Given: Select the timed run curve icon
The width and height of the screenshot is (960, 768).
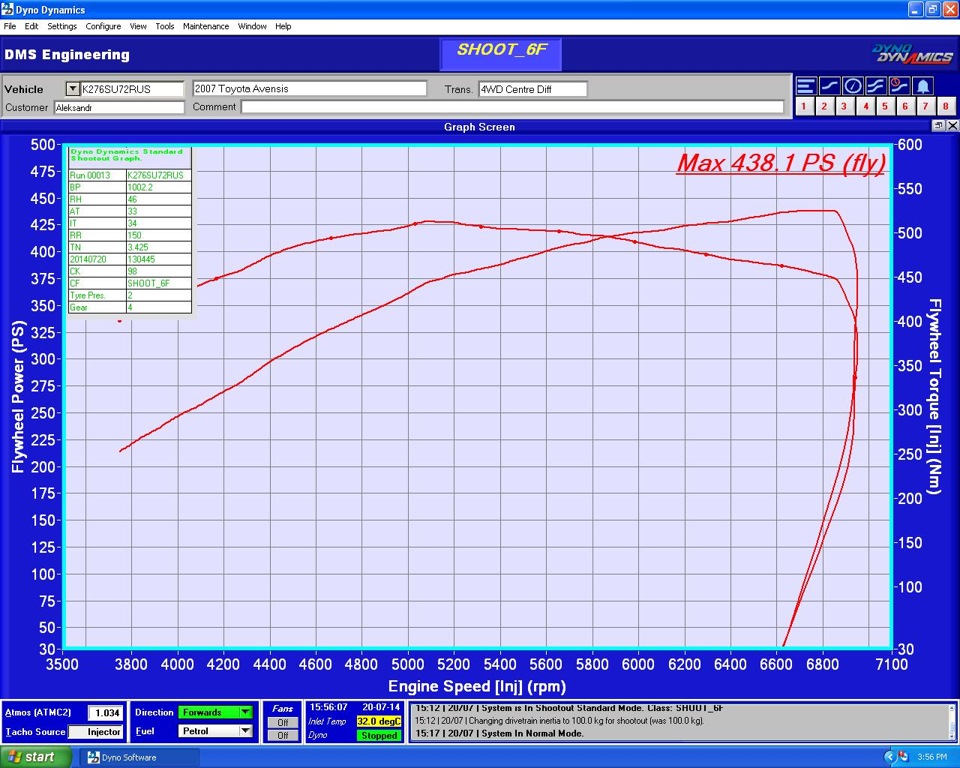Looking at the screenshot, I should [x=897, y=85].
